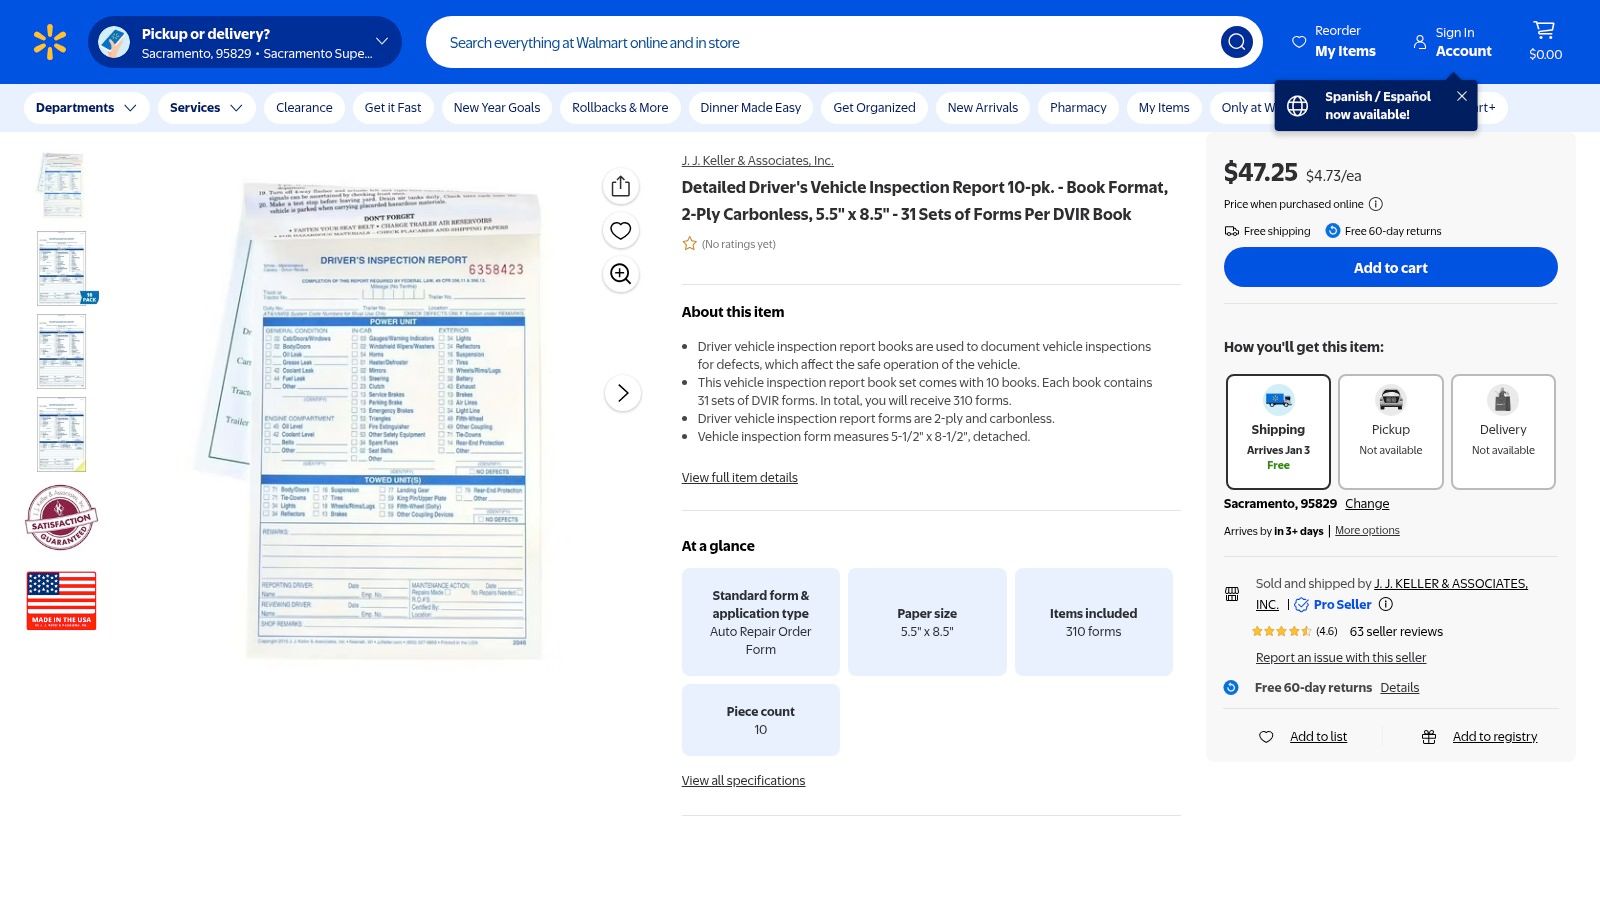Viewport: 1600px width, 900px height.
Task: Click View full item details
Action: [740, 478]
